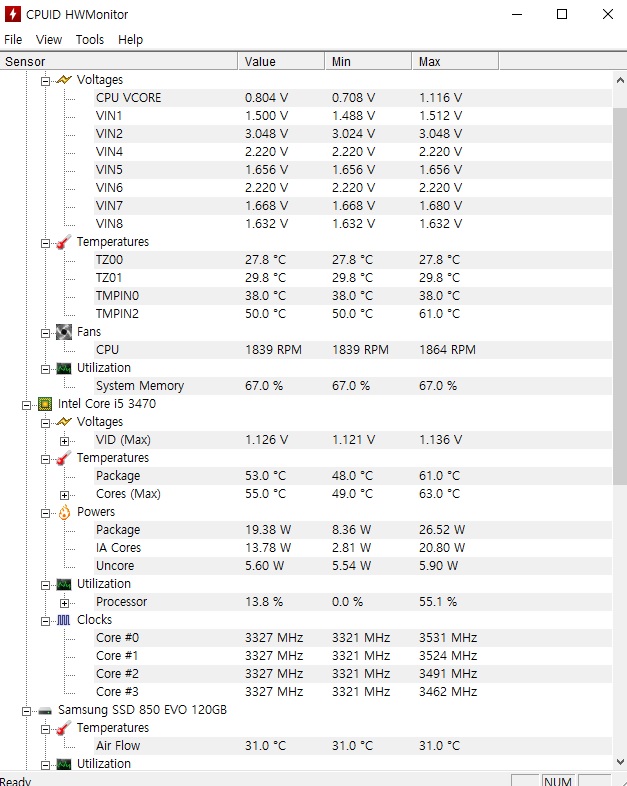Collapse the Intel Core i5 3470 node
This screenshot has width=627, height=786.
27,404
